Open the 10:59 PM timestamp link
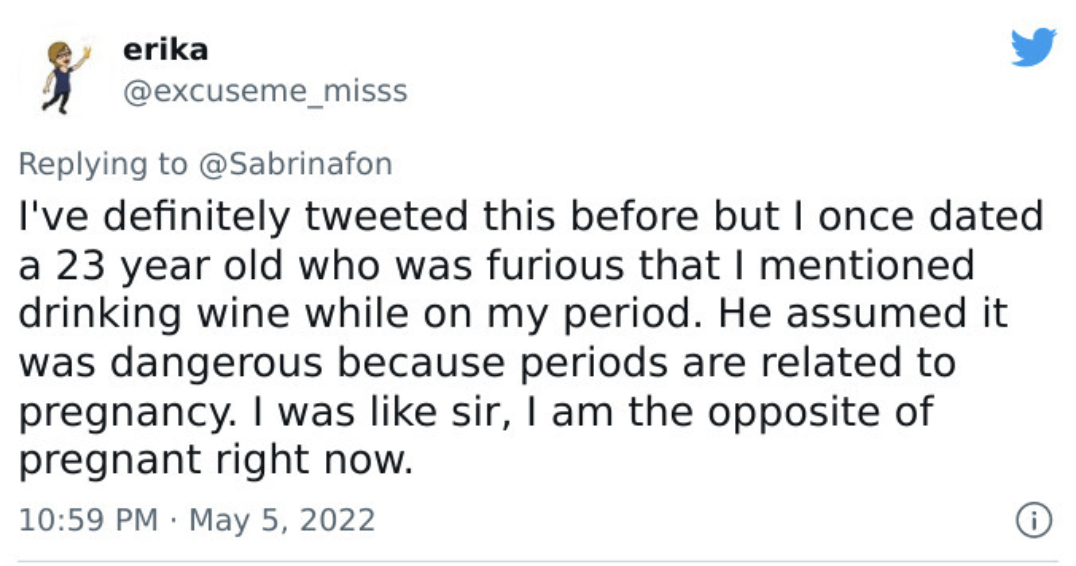This screenshot has height=566, width=1076. tap(89, 520)
